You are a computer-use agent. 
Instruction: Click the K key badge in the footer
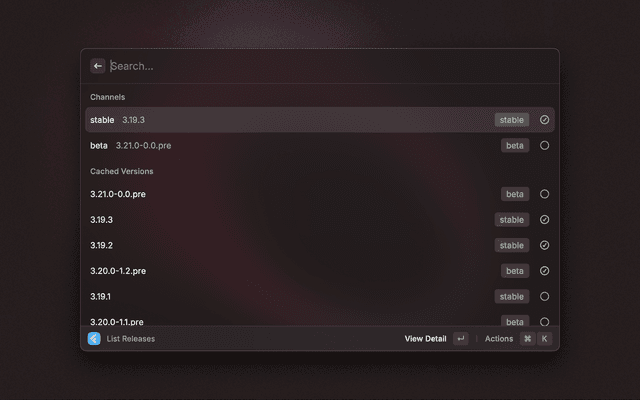pyautogui.click(x=544, y=338)
